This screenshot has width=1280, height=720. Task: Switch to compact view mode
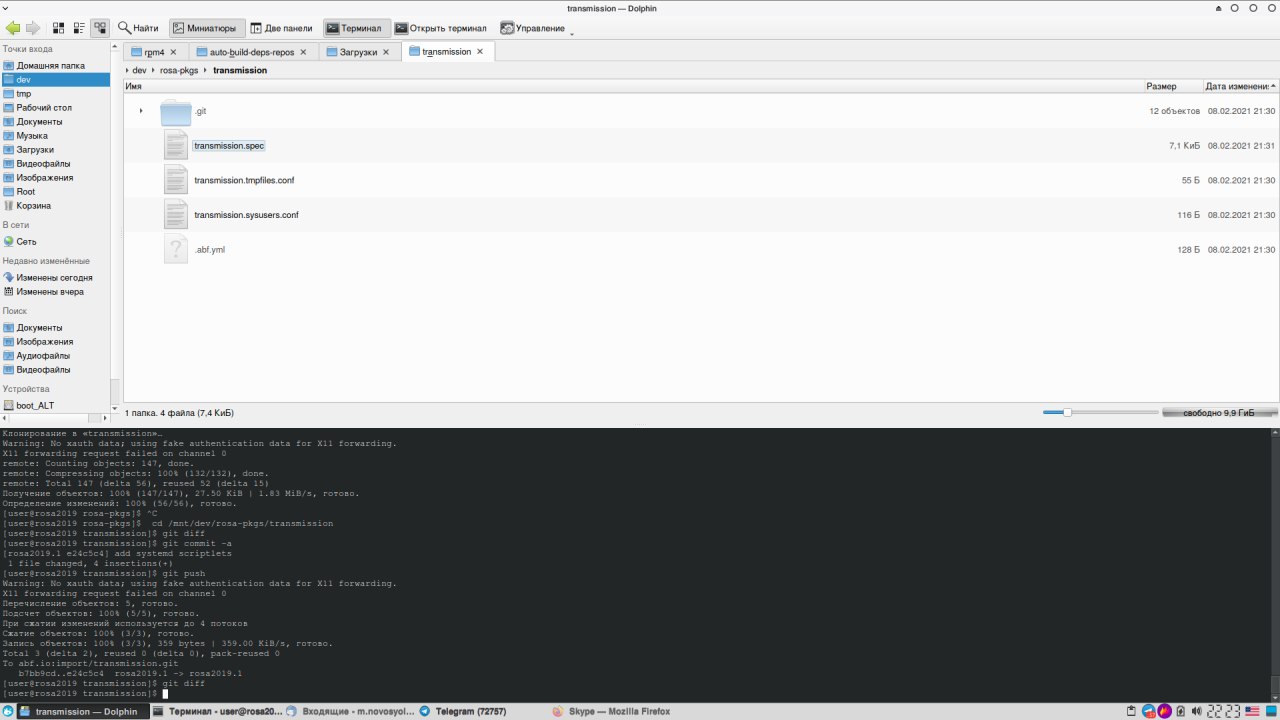[79, 28]
